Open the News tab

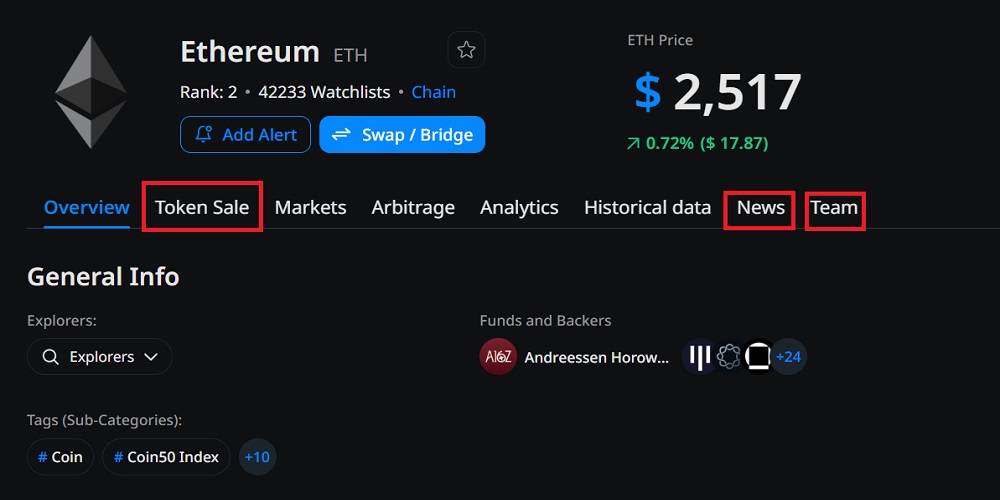pos(760,208)
